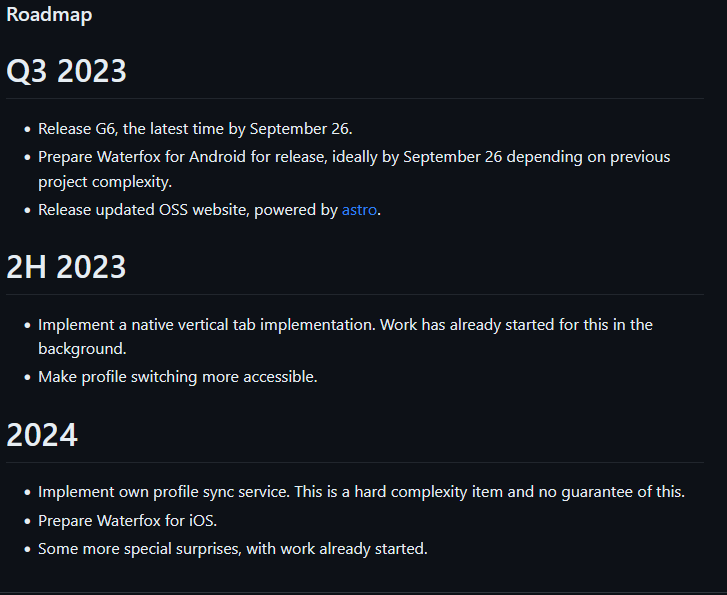727x595 pixels.
Task: Click the Q3 2023 section heading
Action: pos(66,72)
